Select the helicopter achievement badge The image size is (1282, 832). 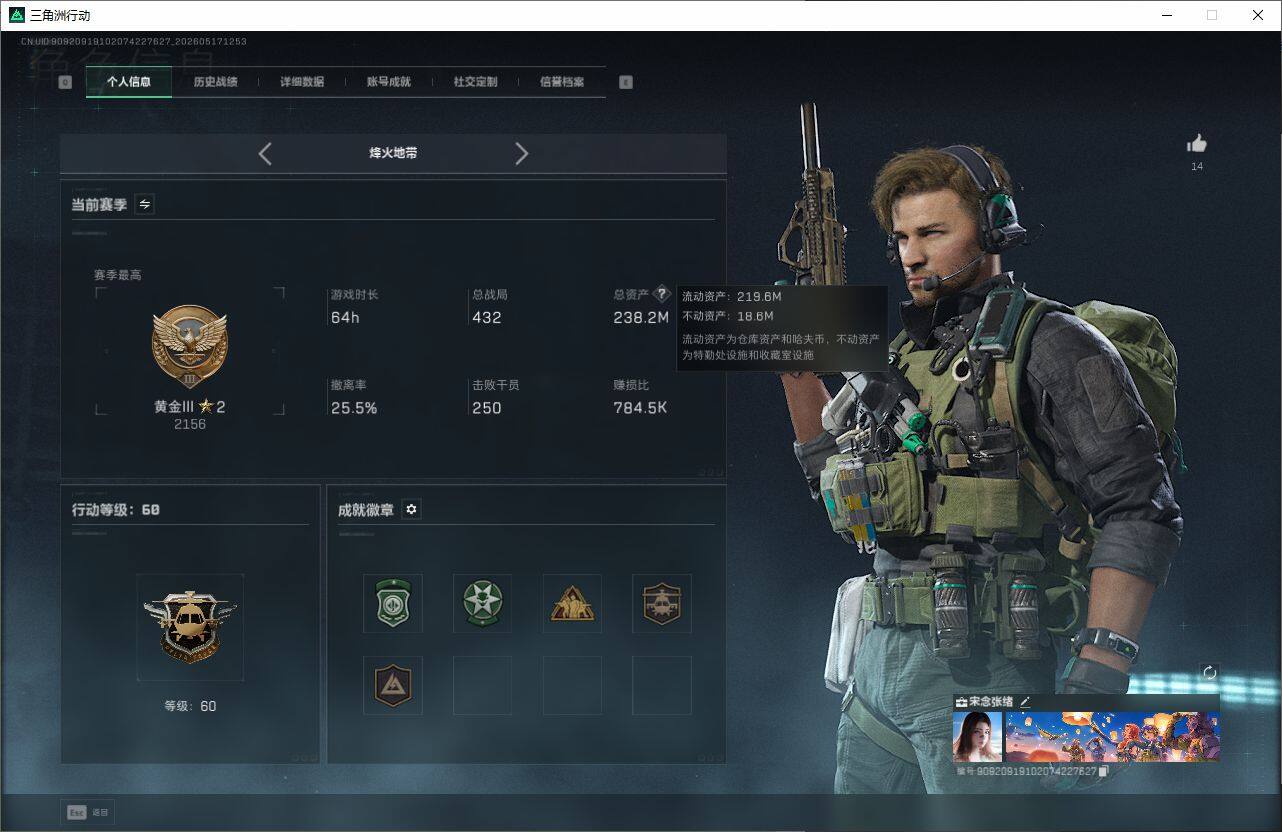pyautogui.click(x=662, y=603)
